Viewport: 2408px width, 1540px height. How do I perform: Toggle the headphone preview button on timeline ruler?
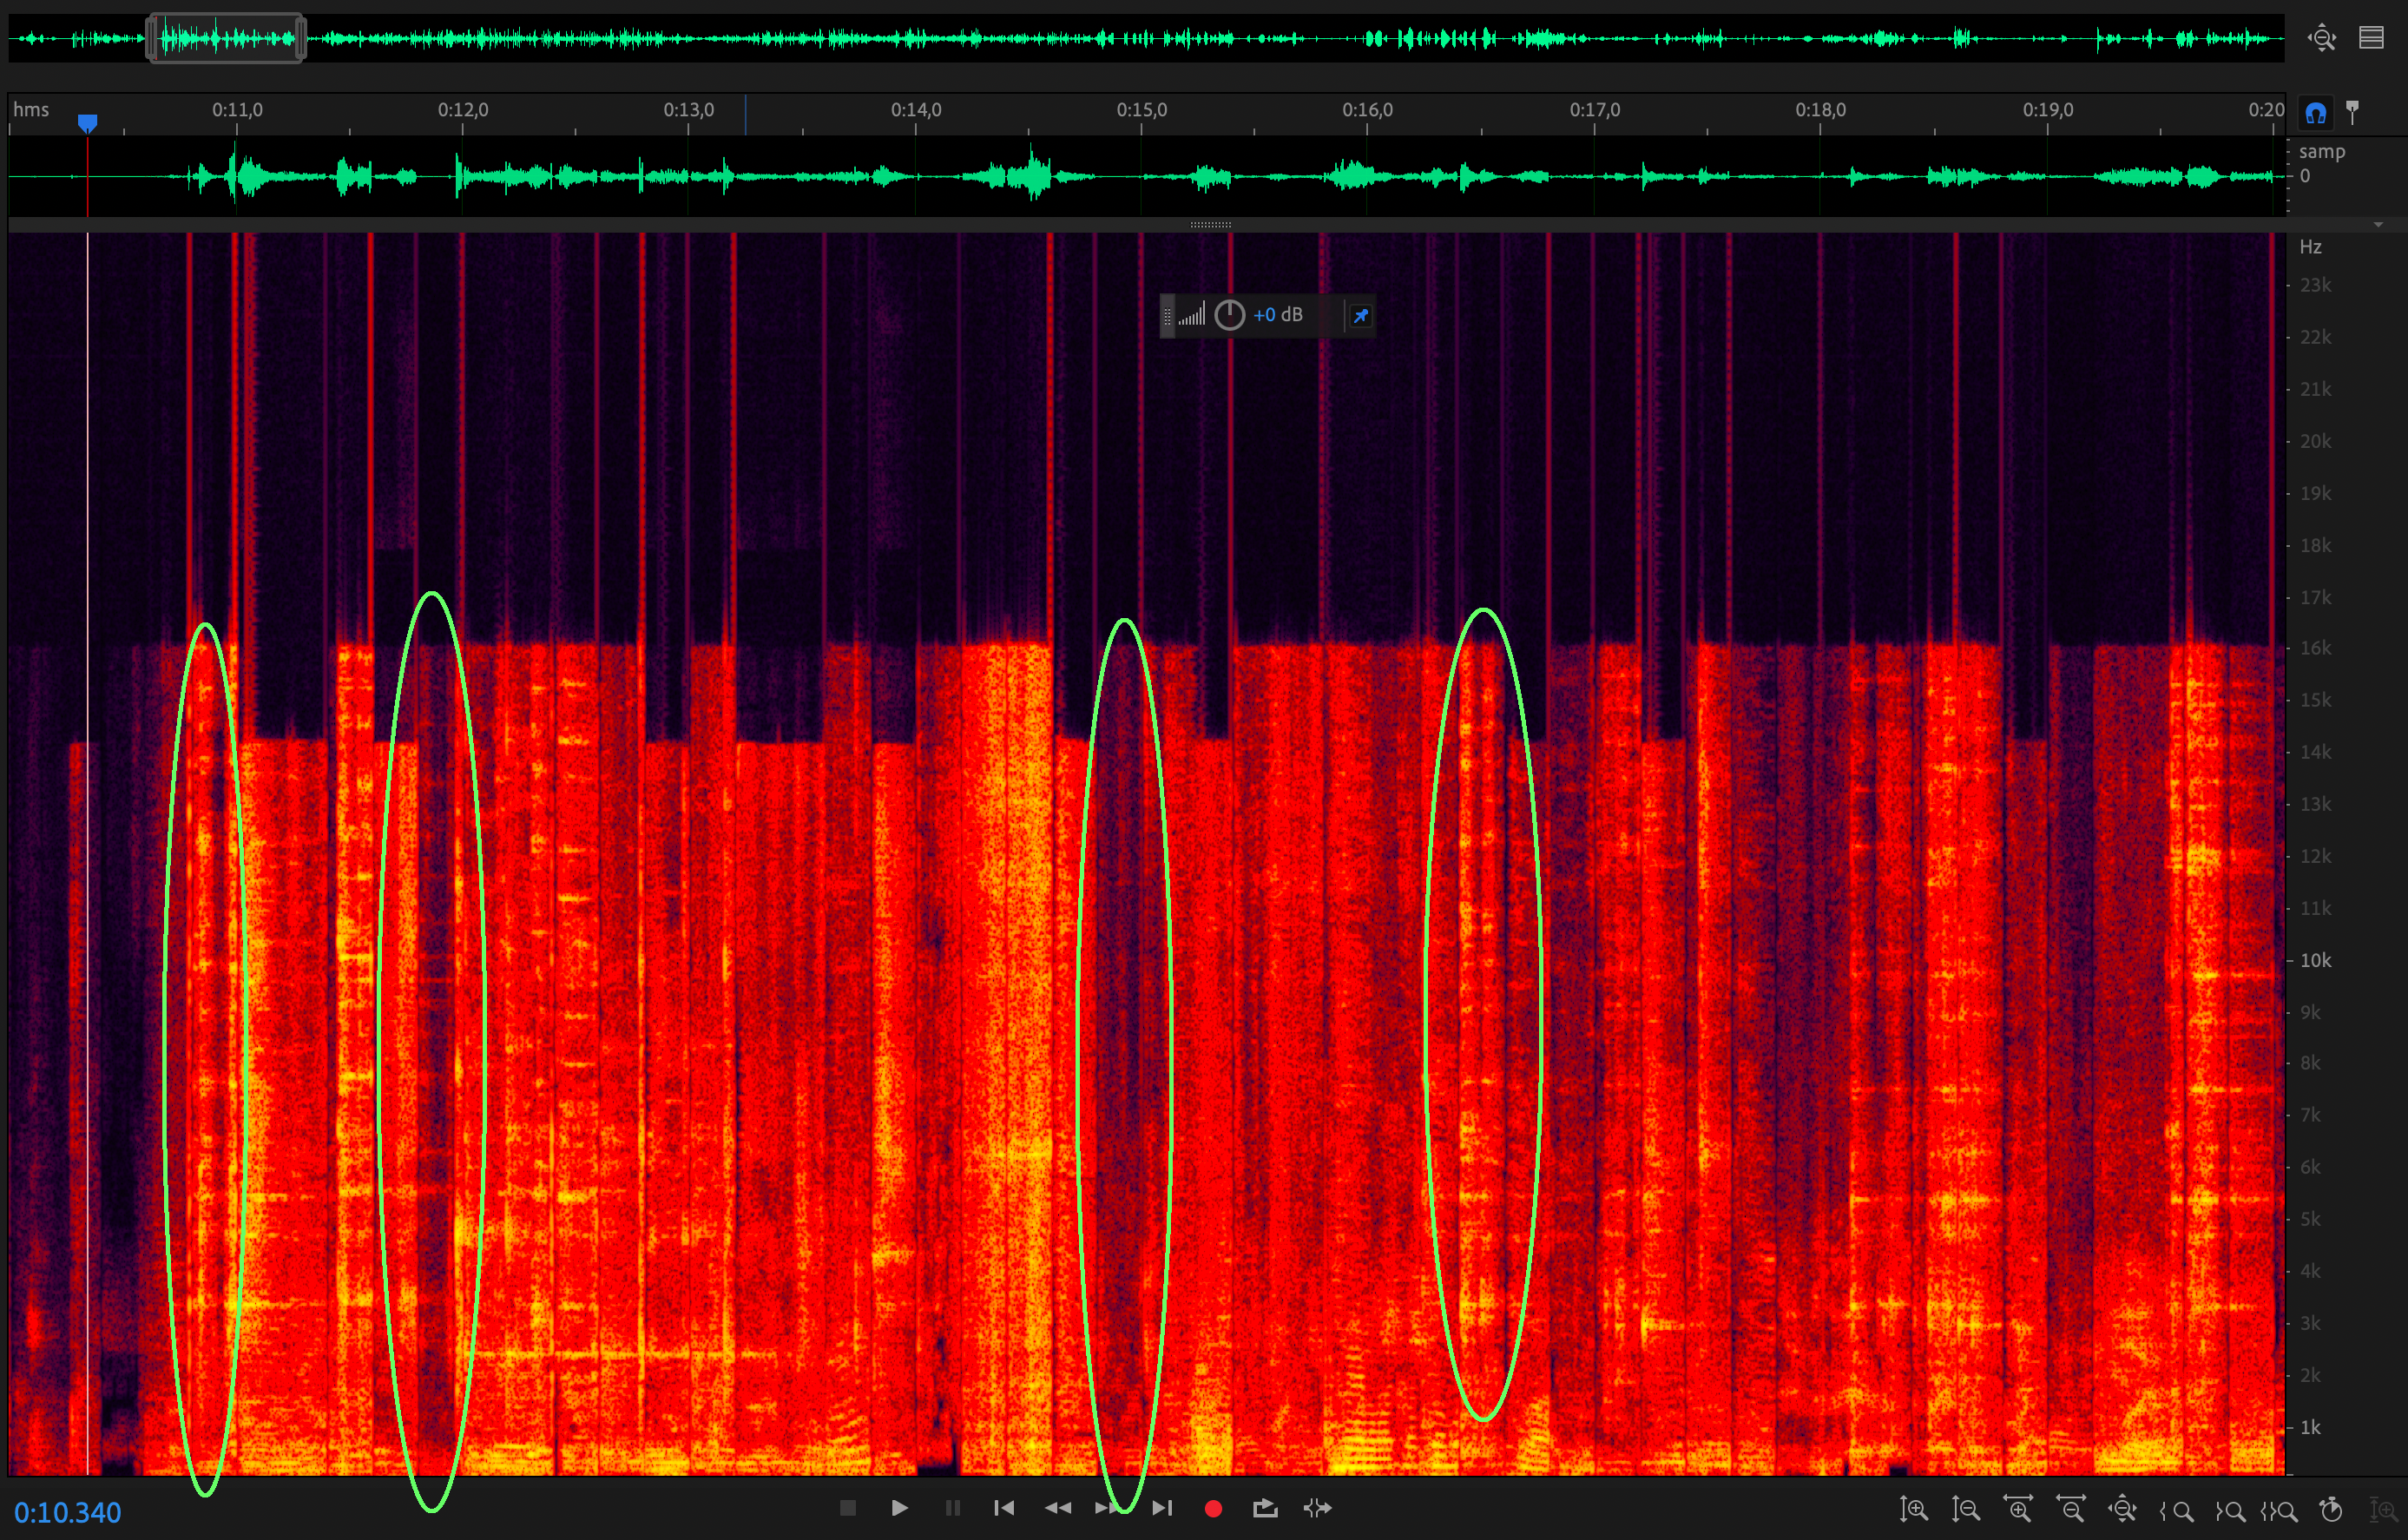tap(2316, 112)
